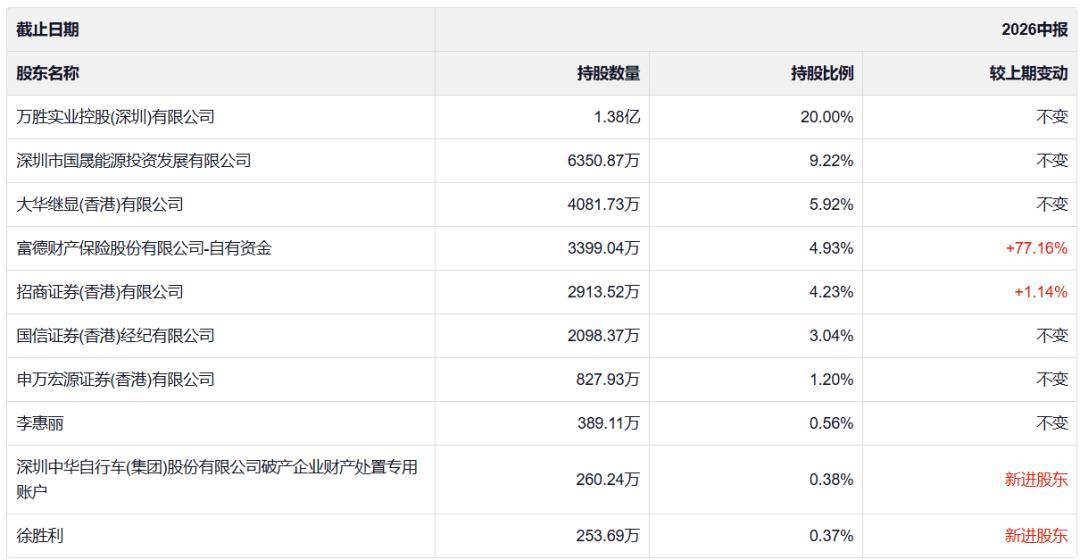Click the 2913.52万 holding amount
Screen dimensions: 1080x560
[603, 292]
